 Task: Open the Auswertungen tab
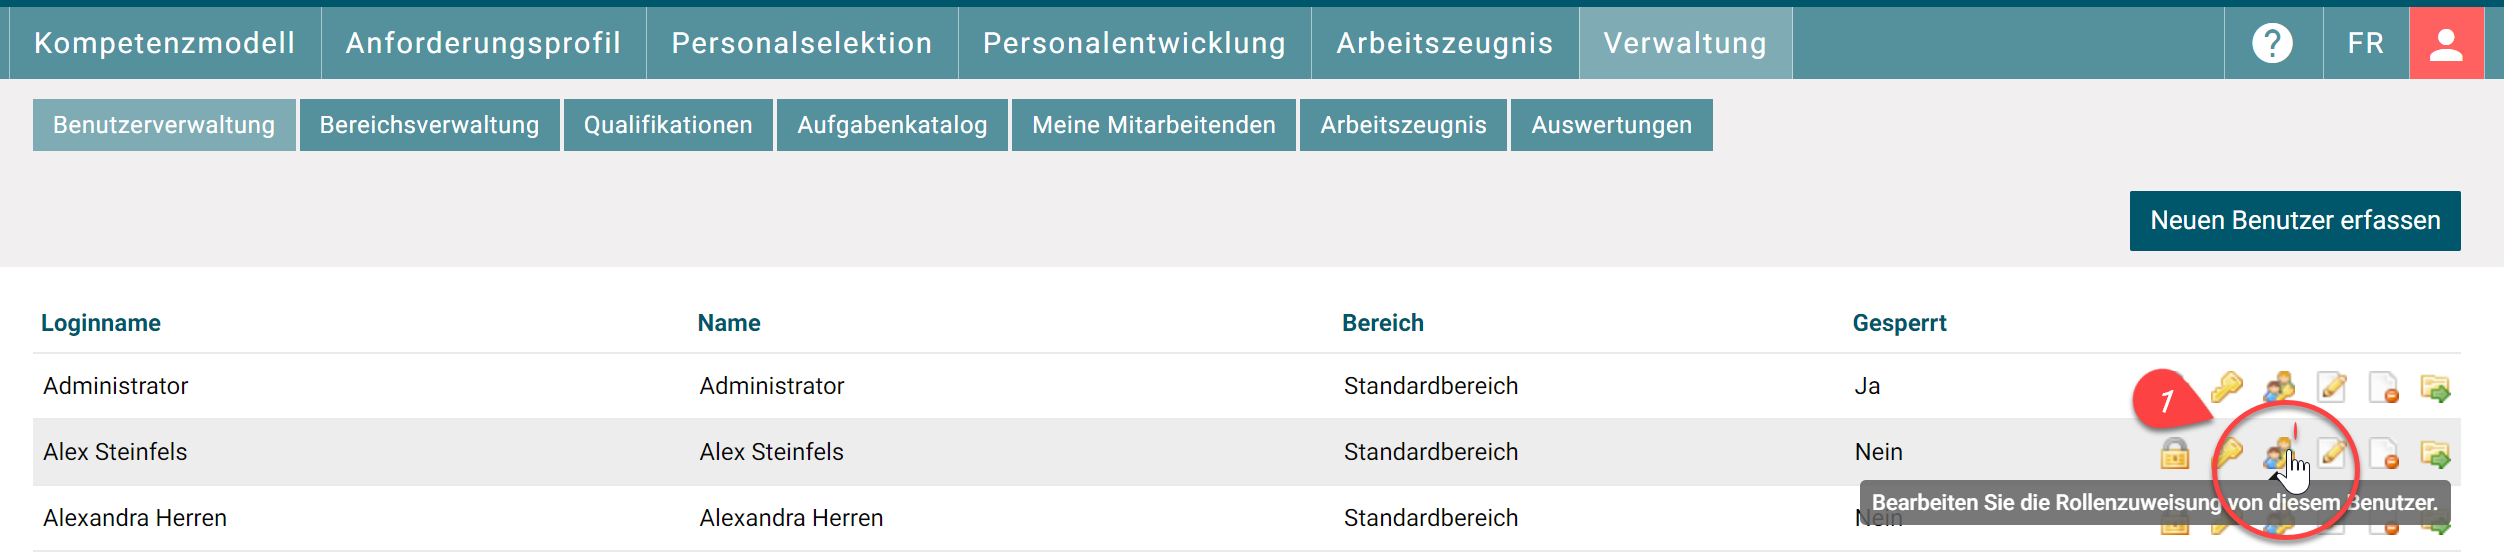pos(1611,125)
